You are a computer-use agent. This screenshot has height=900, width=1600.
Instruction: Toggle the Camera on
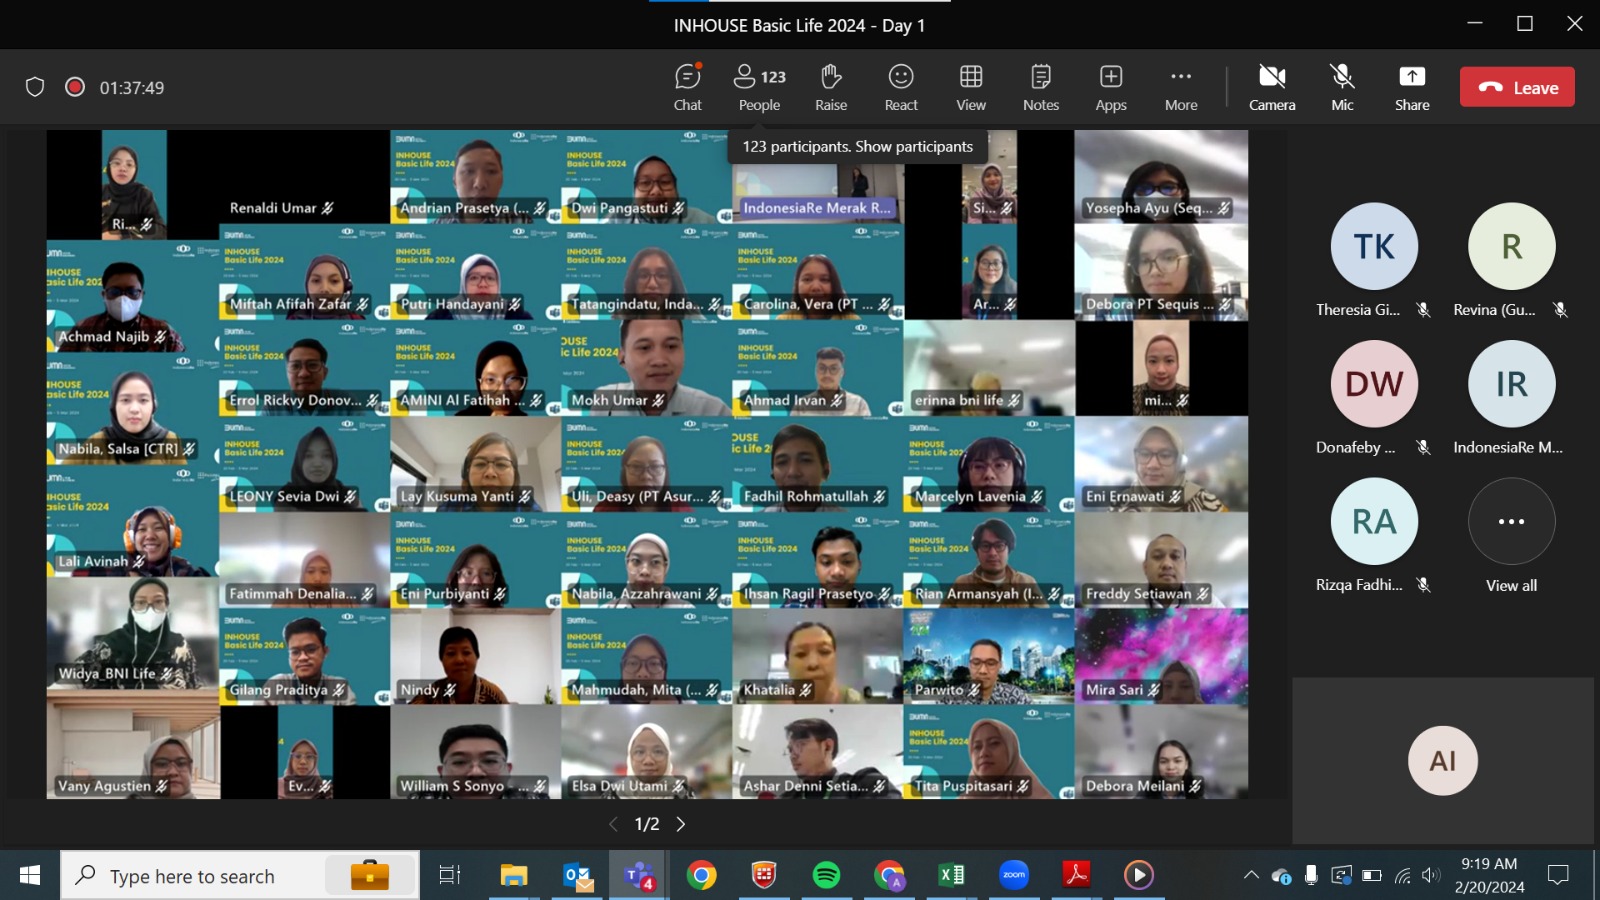[x=1272, y=88]
